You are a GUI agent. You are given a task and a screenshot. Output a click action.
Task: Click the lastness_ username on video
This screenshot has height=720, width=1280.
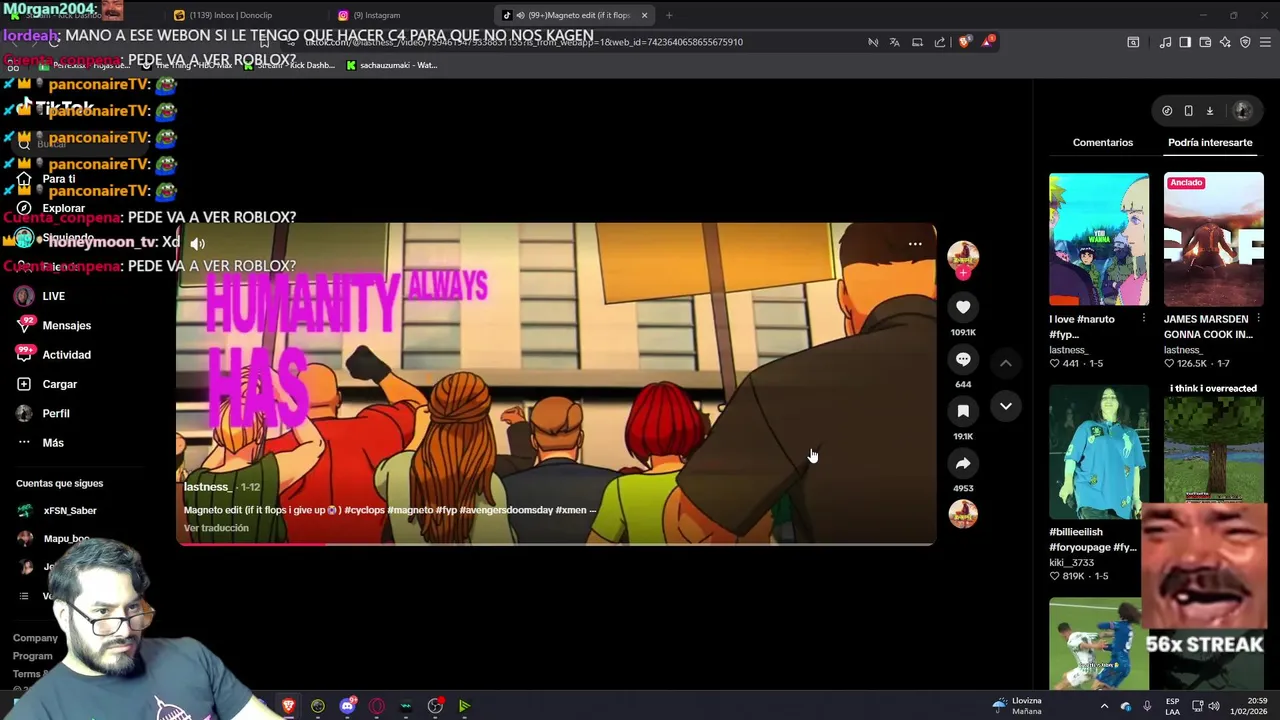coord(207,487)
